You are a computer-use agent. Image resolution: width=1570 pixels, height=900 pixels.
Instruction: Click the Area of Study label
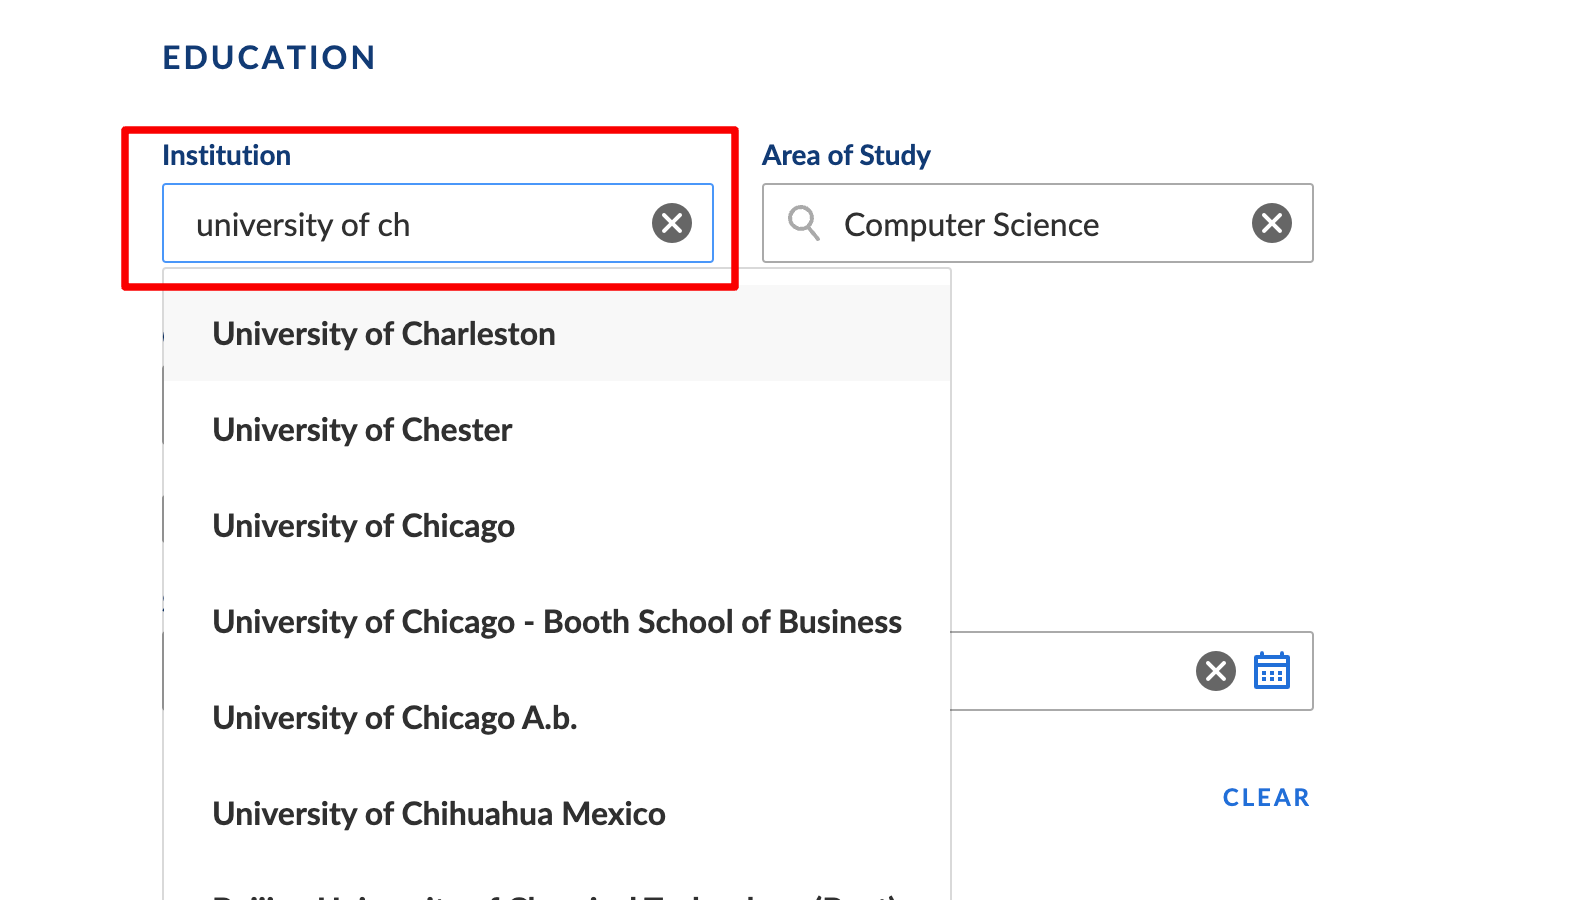click(x=846, y=156)
